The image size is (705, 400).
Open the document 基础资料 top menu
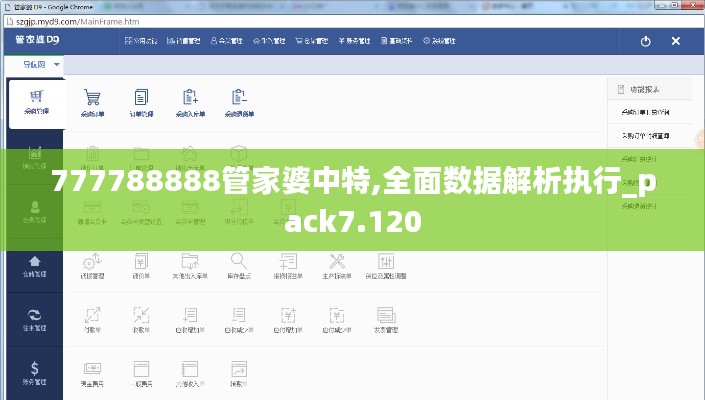click(x=397, y=41)
